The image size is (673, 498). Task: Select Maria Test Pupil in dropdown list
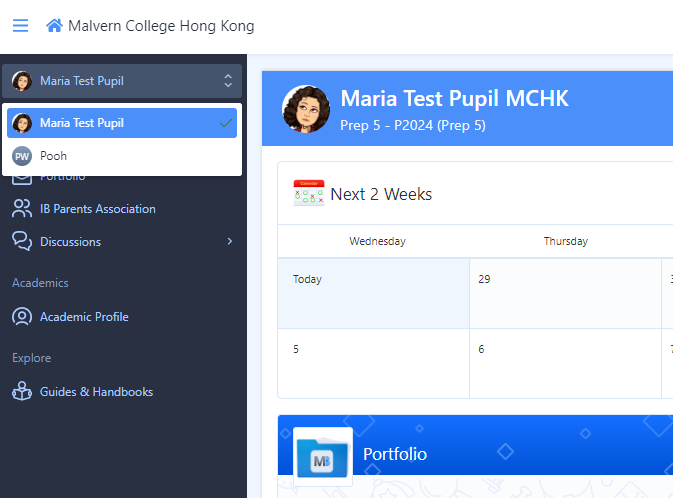[122, 123]
